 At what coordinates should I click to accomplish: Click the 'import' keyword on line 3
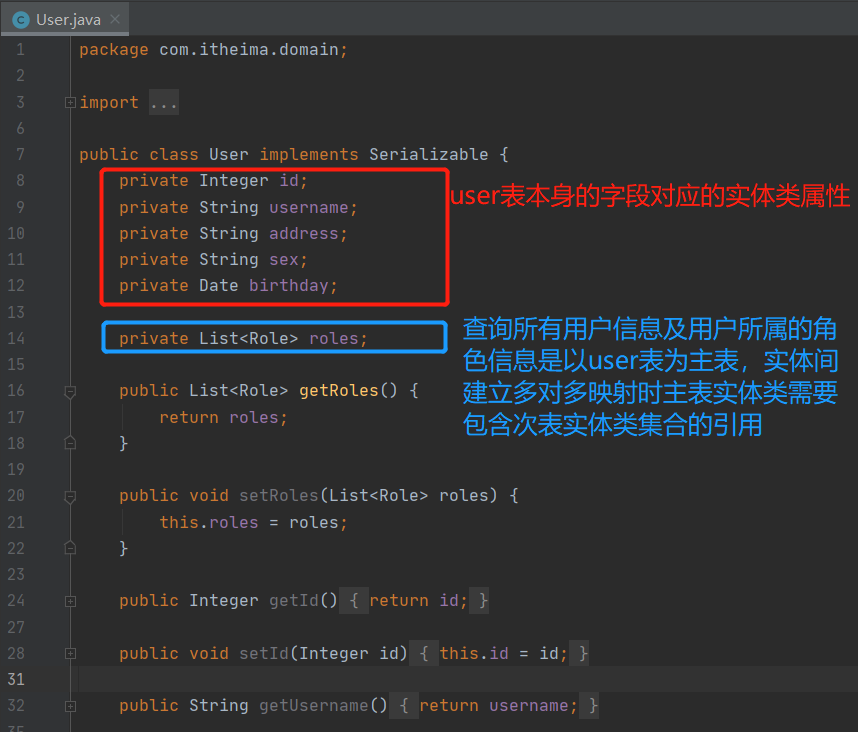109,102
